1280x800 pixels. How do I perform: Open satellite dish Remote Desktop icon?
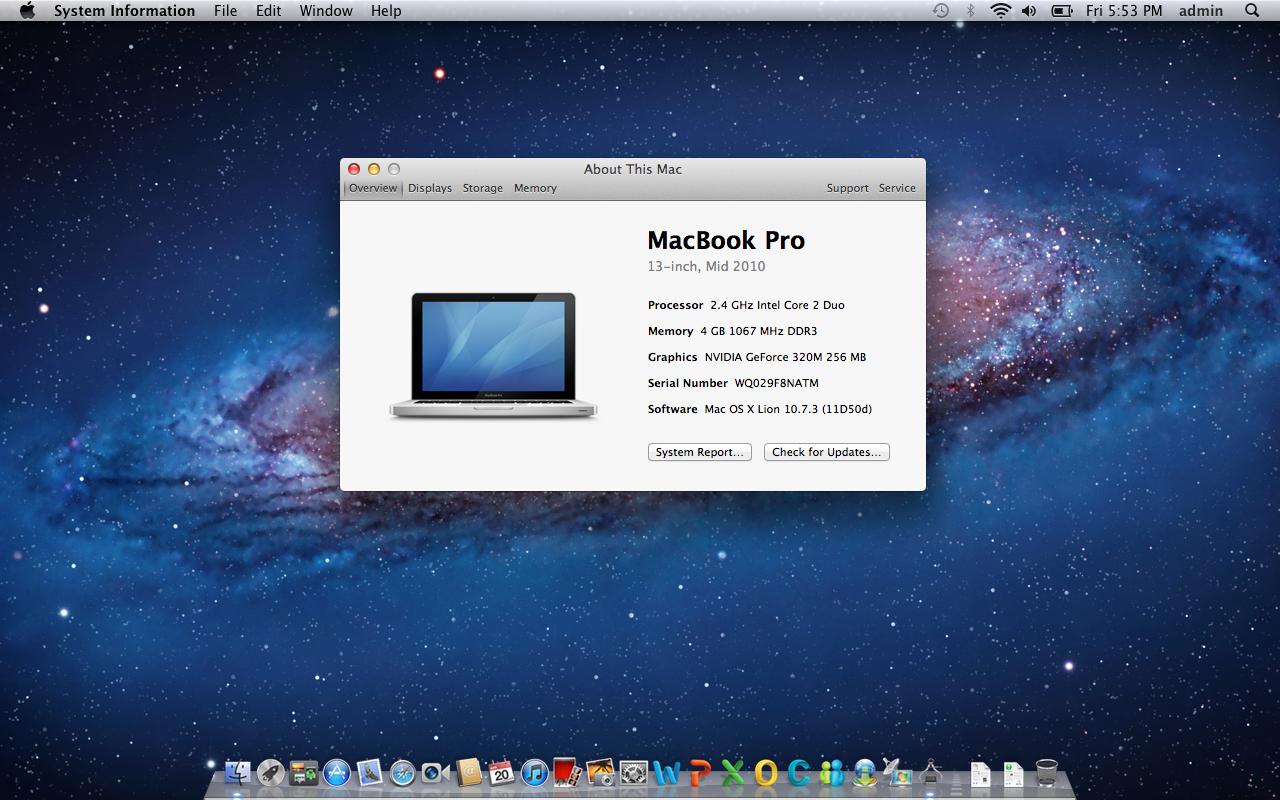[897, 773]
